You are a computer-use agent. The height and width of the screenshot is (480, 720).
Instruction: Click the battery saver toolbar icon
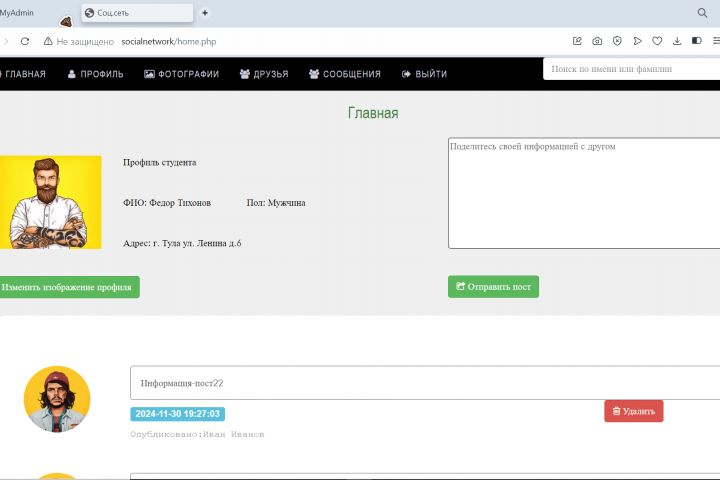tap(697, 41)
